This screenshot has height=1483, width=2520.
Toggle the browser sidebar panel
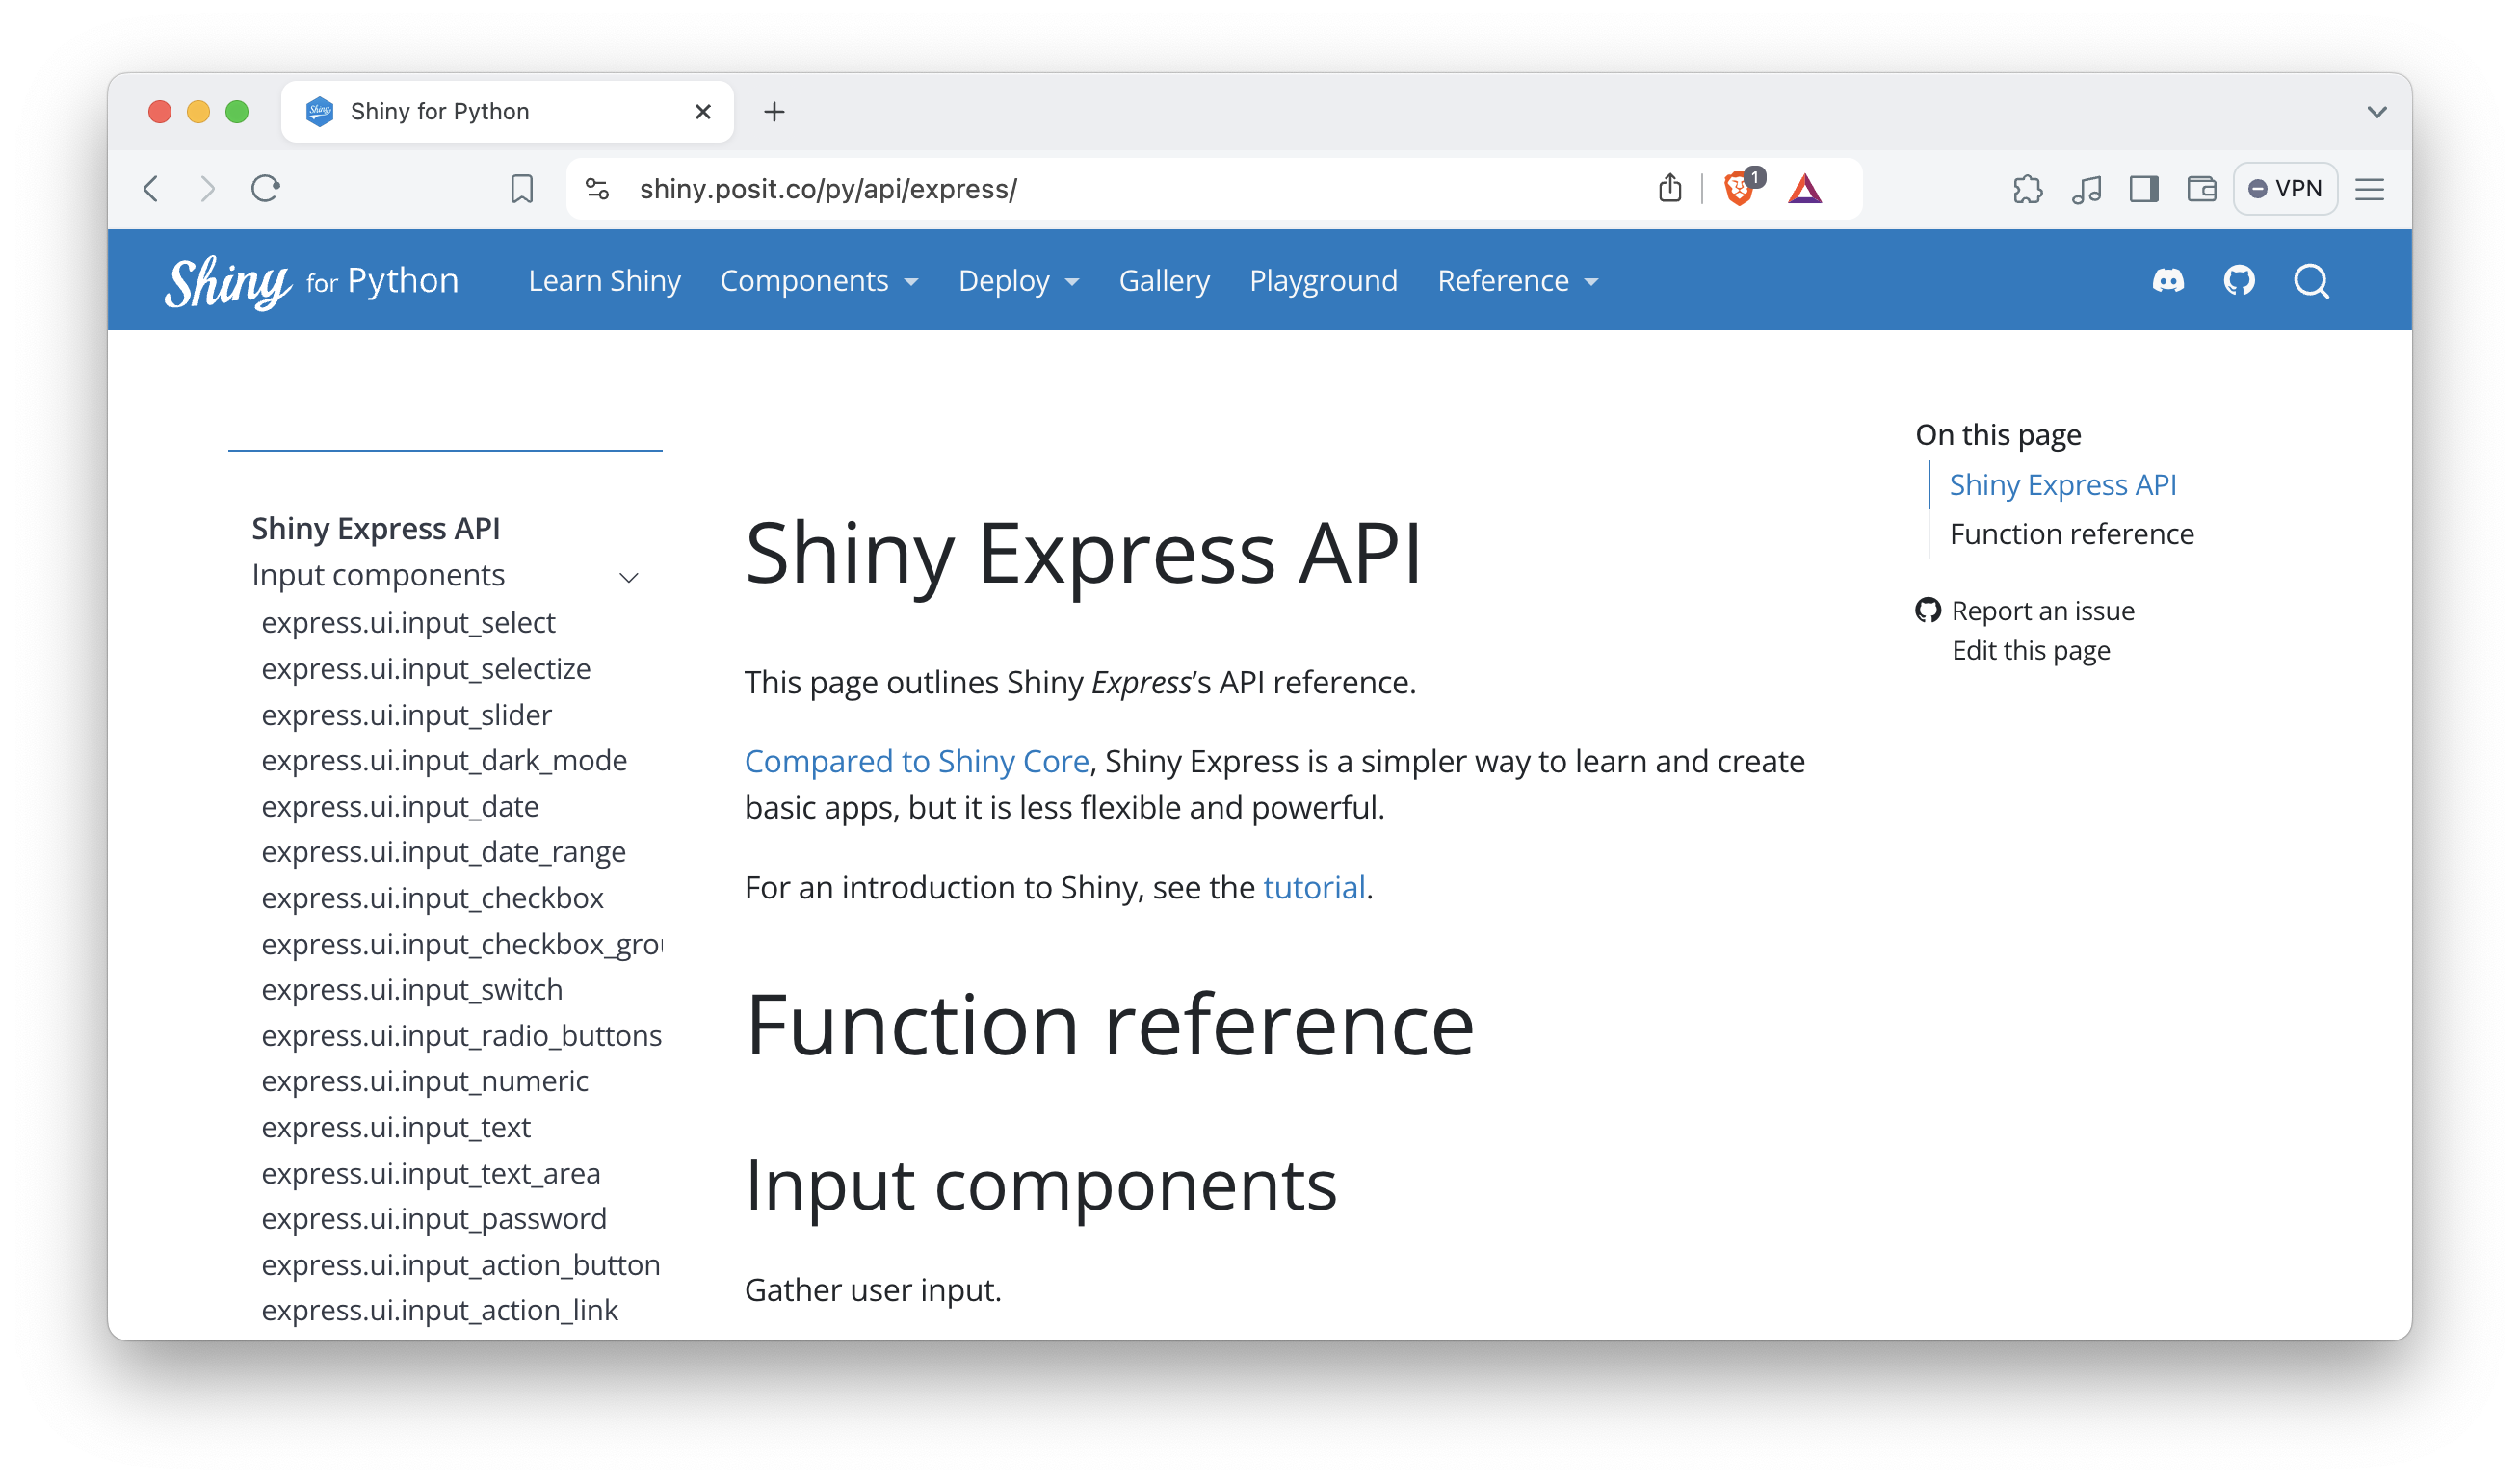[x=2143, y=189]
